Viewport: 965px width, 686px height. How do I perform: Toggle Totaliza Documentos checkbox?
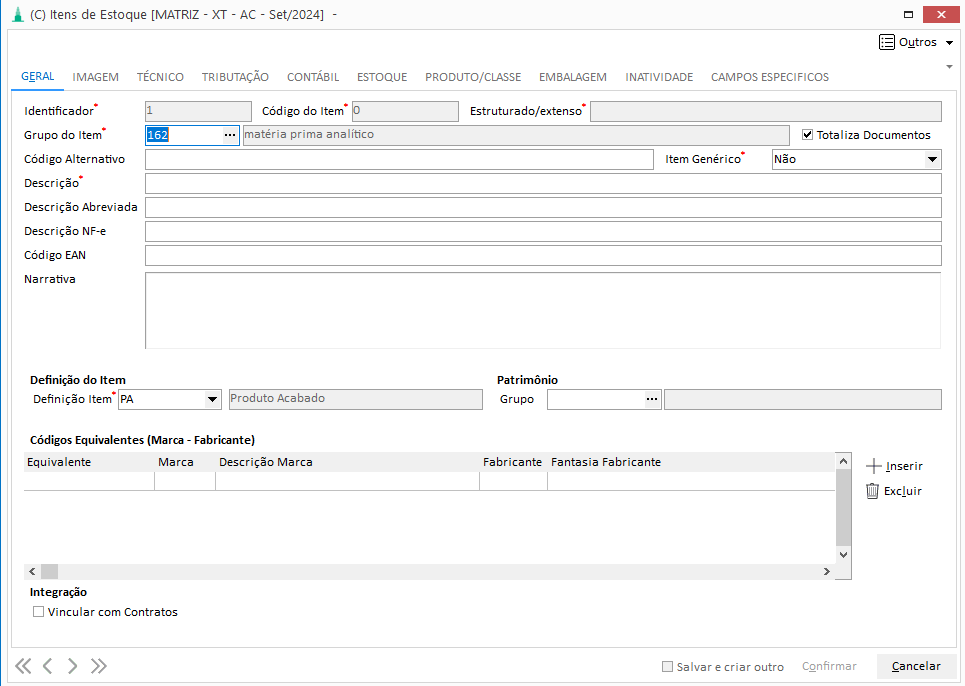click(x=807, y=135)
